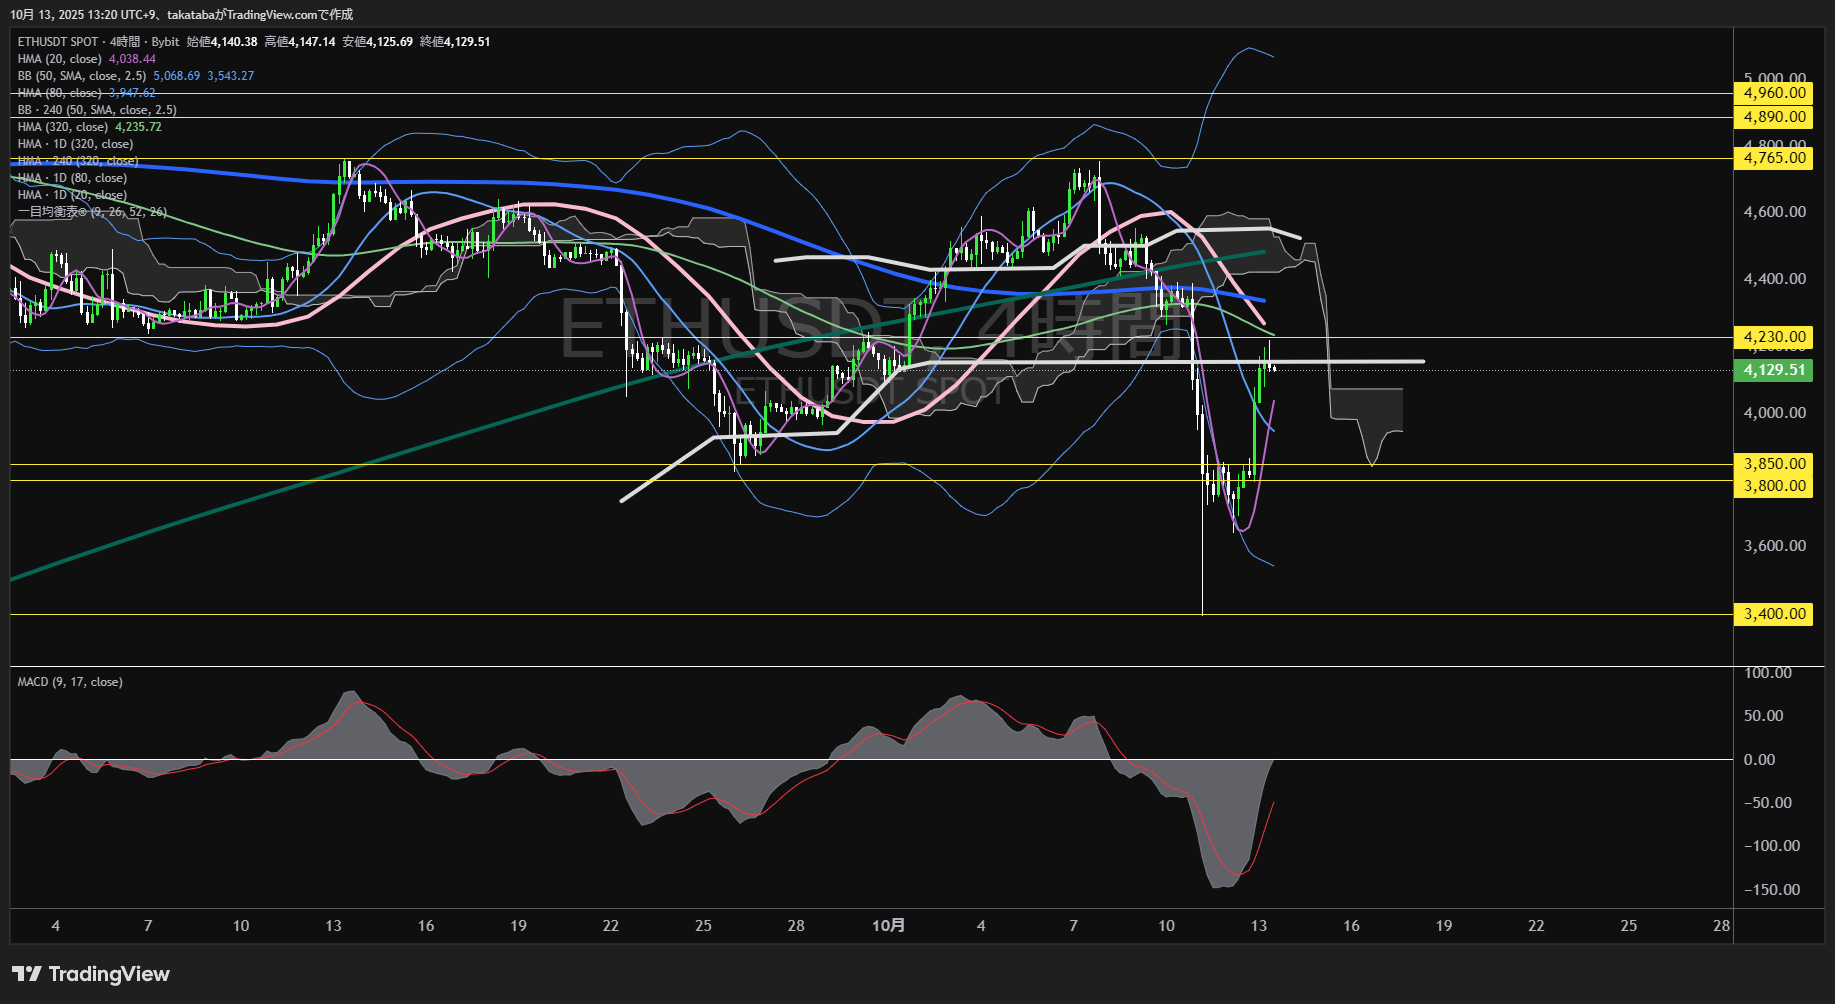Screen dimensions: 1835x1004
Task: Open the Ichimoku (9, 26, 52, 26) legend
Action: coord(92,212)
